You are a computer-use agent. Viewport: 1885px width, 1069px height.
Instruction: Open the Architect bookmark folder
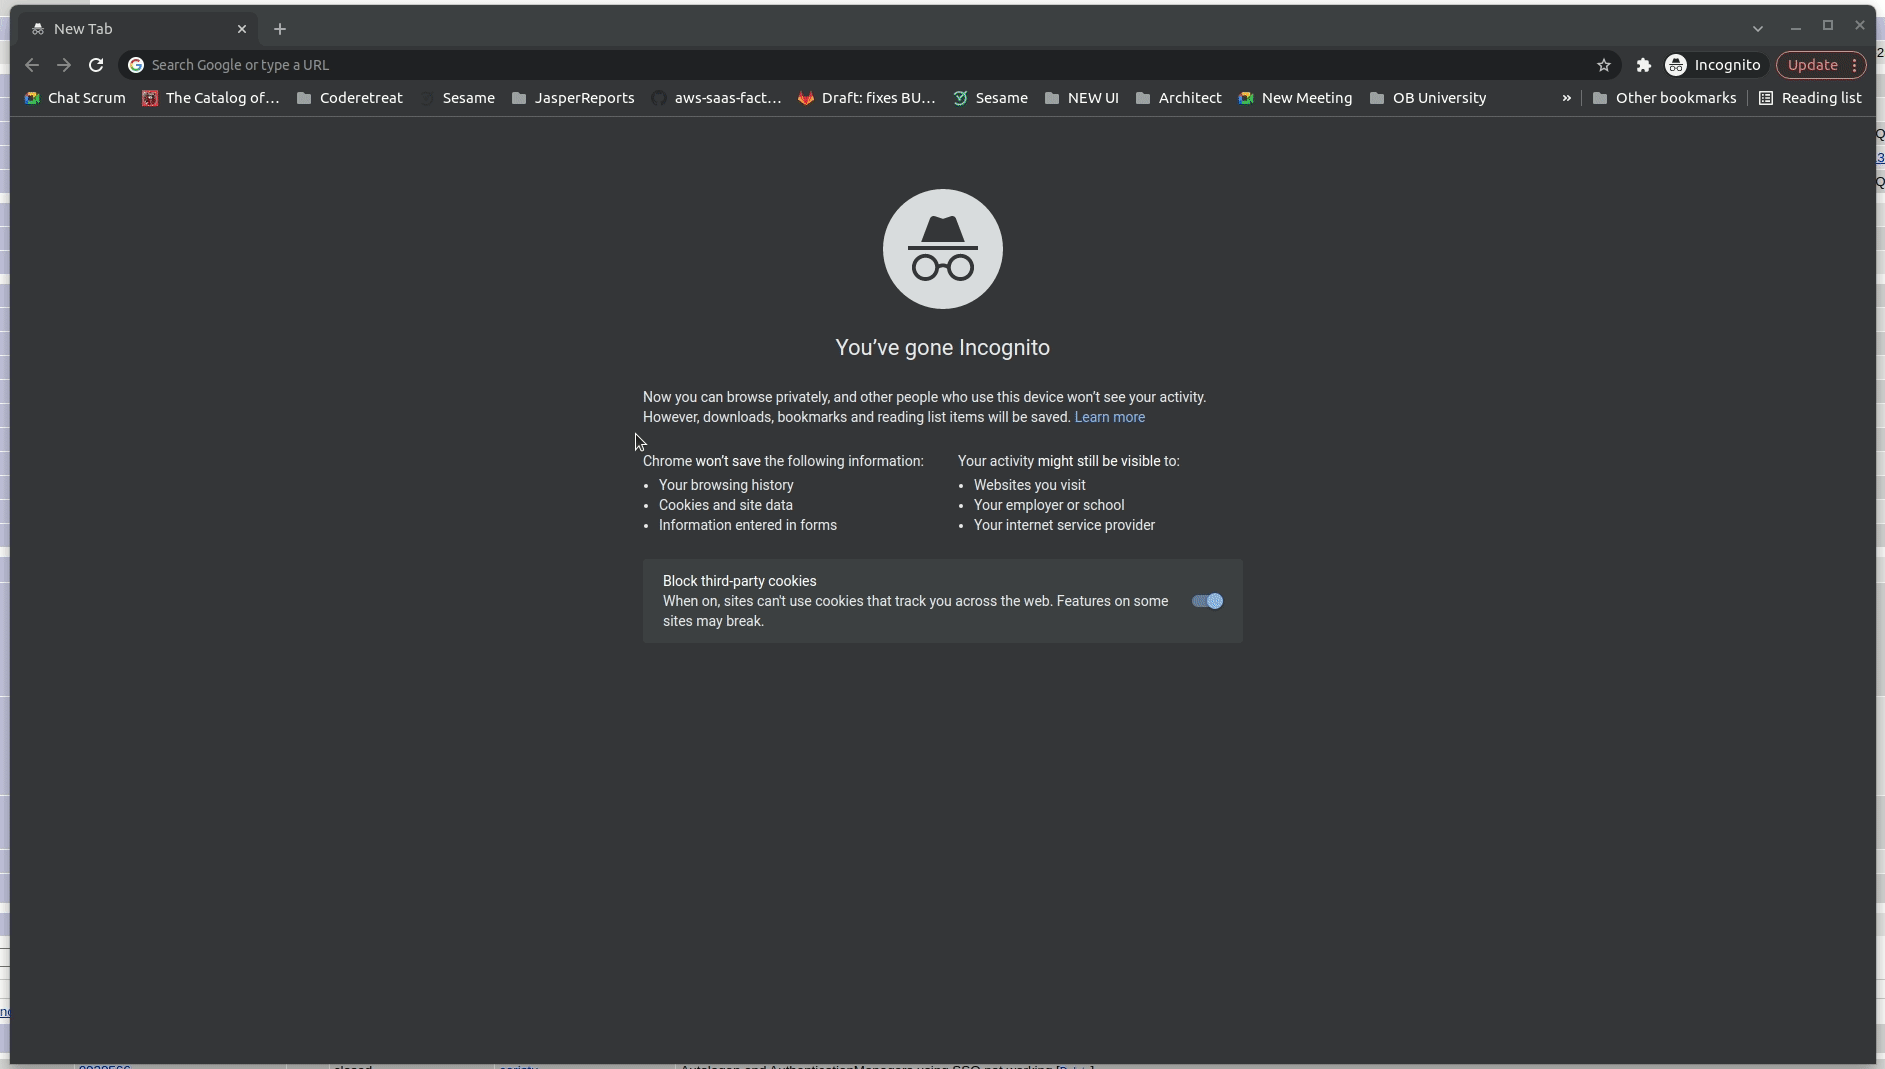(1179, 98)
